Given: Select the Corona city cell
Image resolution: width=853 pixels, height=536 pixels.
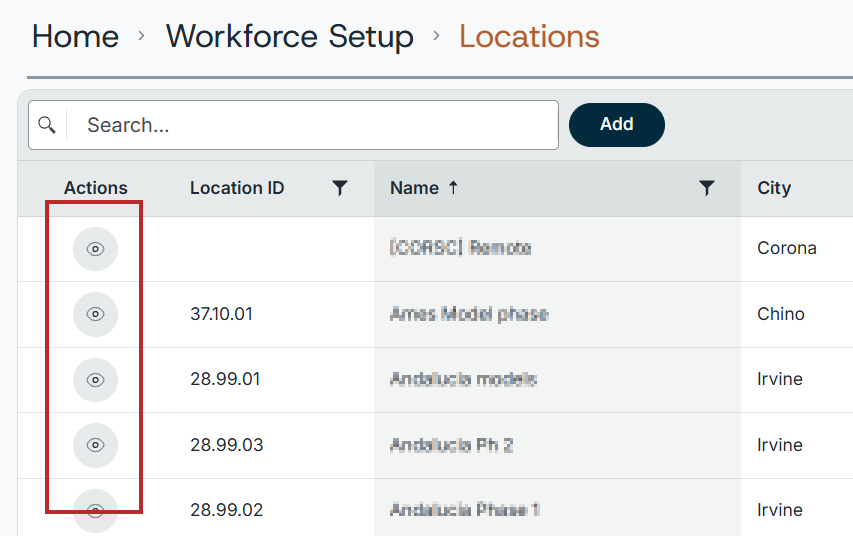Looking at the screenshot, I should click(x=787, y=248).
